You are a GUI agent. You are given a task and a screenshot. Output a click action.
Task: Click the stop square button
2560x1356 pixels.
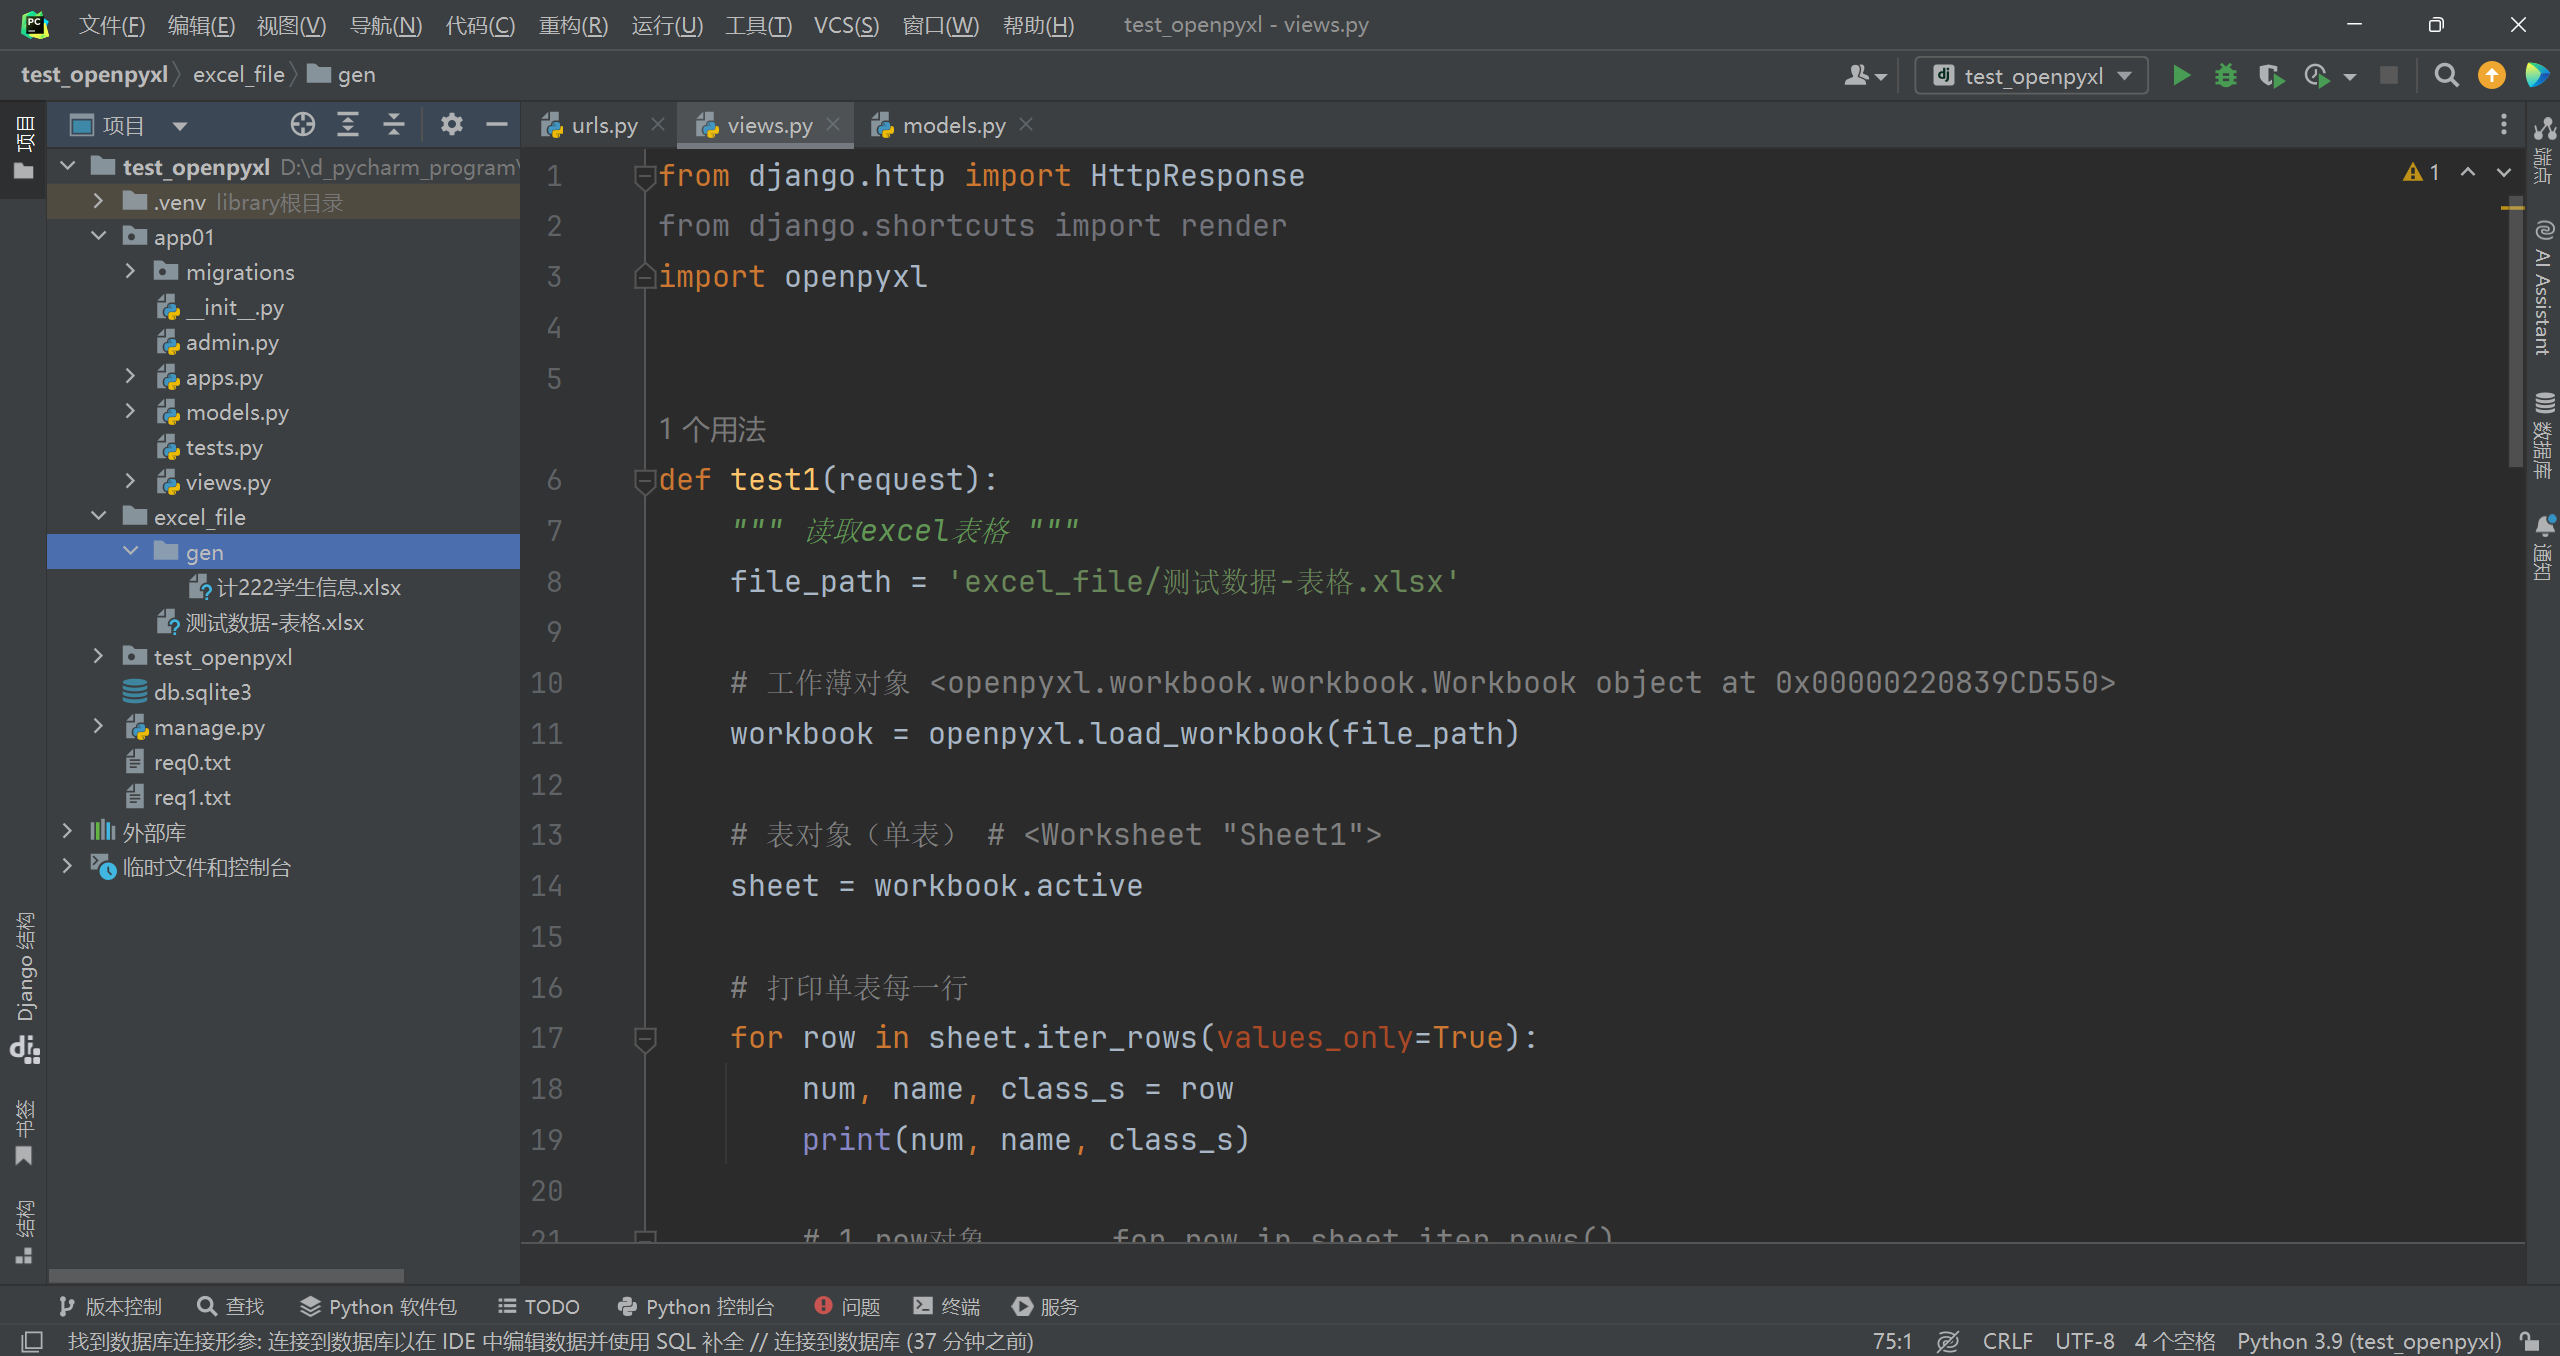[x=2389, y=76]
